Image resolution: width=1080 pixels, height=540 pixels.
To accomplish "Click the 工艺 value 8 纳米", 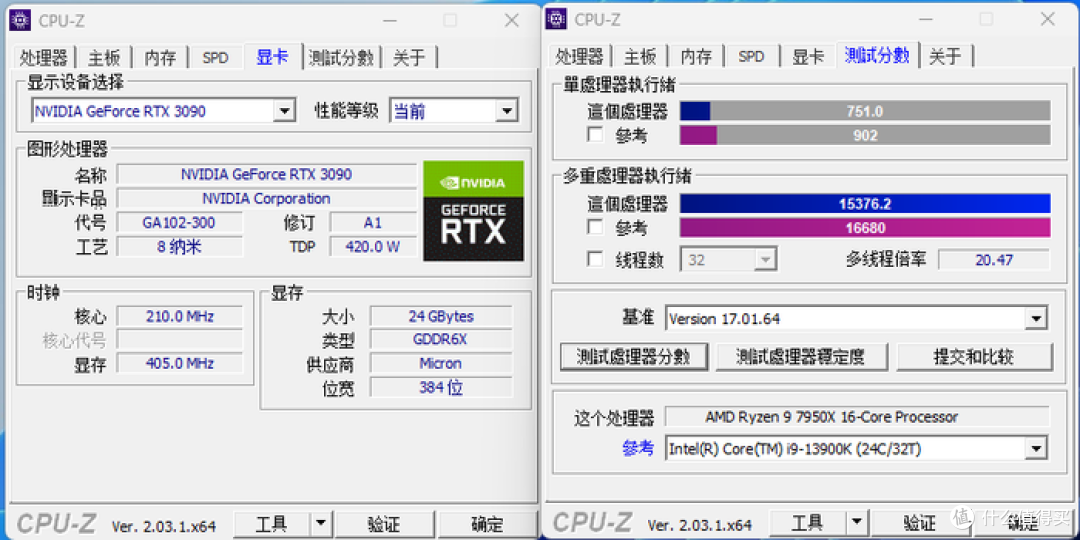I will [x=179, y=247].
